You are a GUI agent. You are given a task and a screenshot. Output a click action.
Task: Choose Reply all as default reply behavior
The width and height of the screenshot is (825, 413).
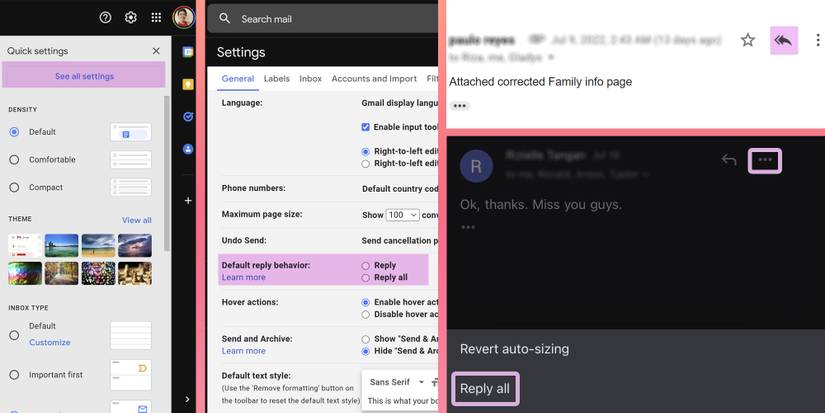coord(366,278)
